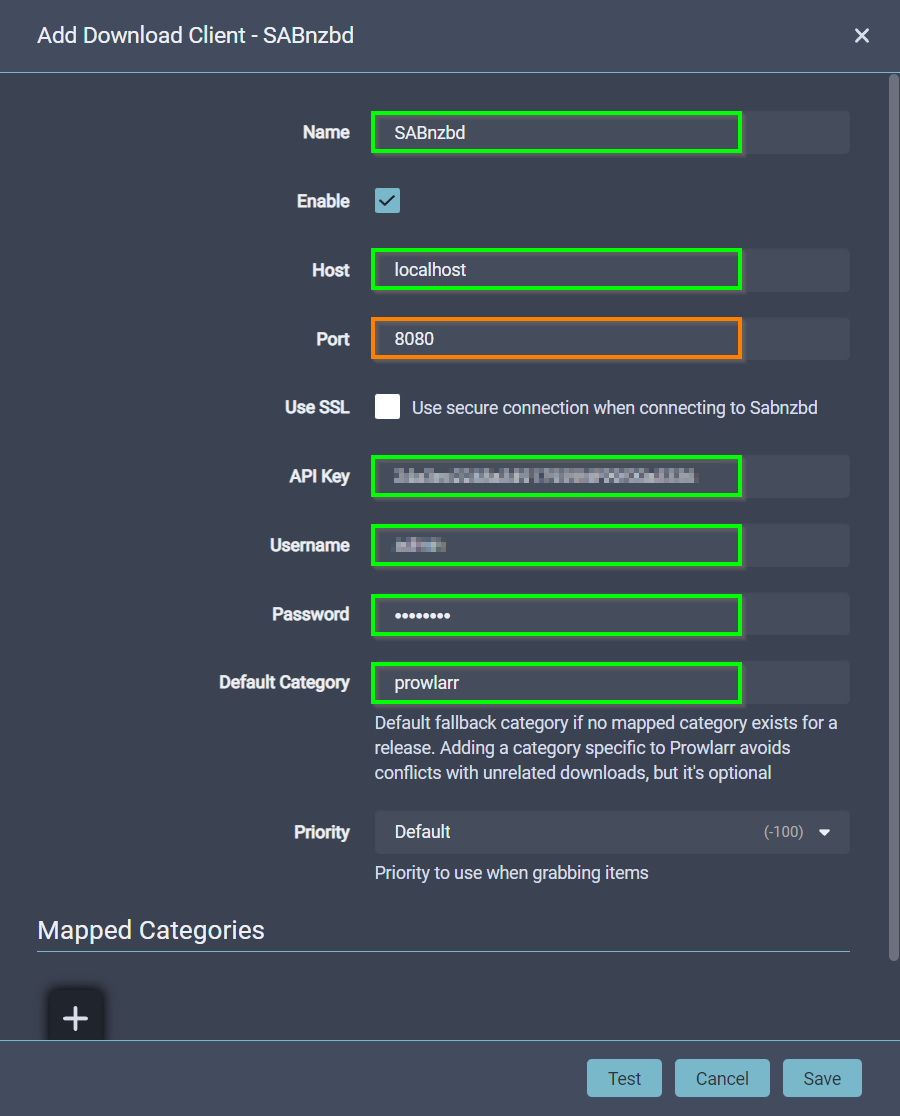Enable the Use SSL checkbox
Viewport: 900px width, 1116px height.
pos(387,407)
